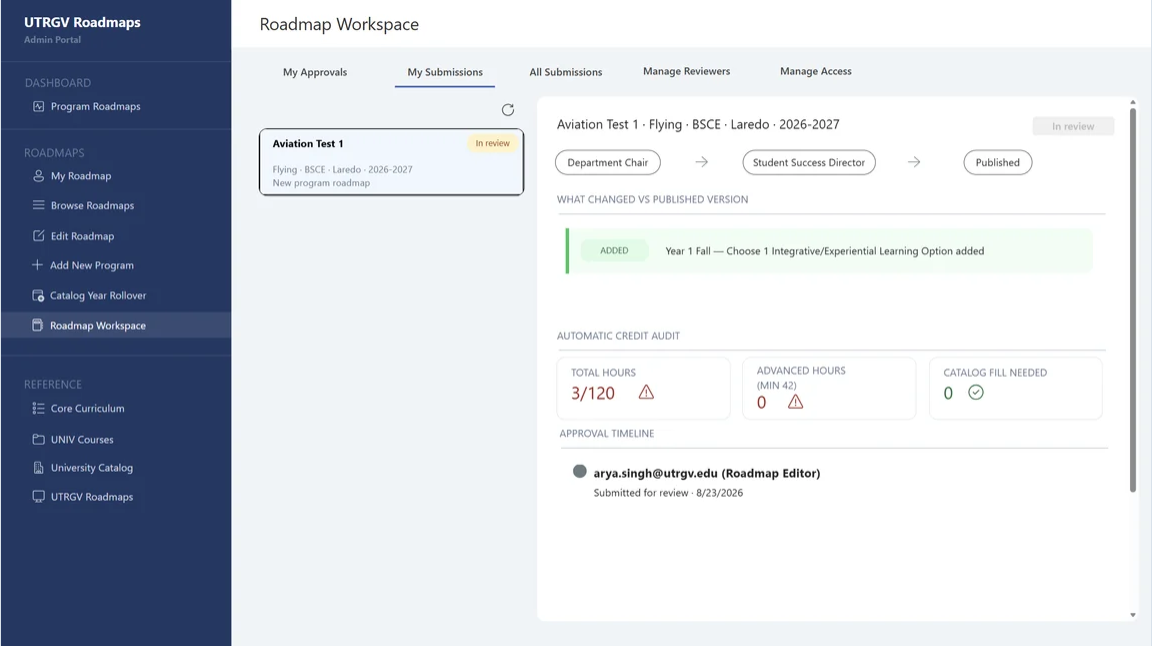1153x646 pixels.
Task: Click scrollbar down arrow in detail panel
Action: 1132,615
